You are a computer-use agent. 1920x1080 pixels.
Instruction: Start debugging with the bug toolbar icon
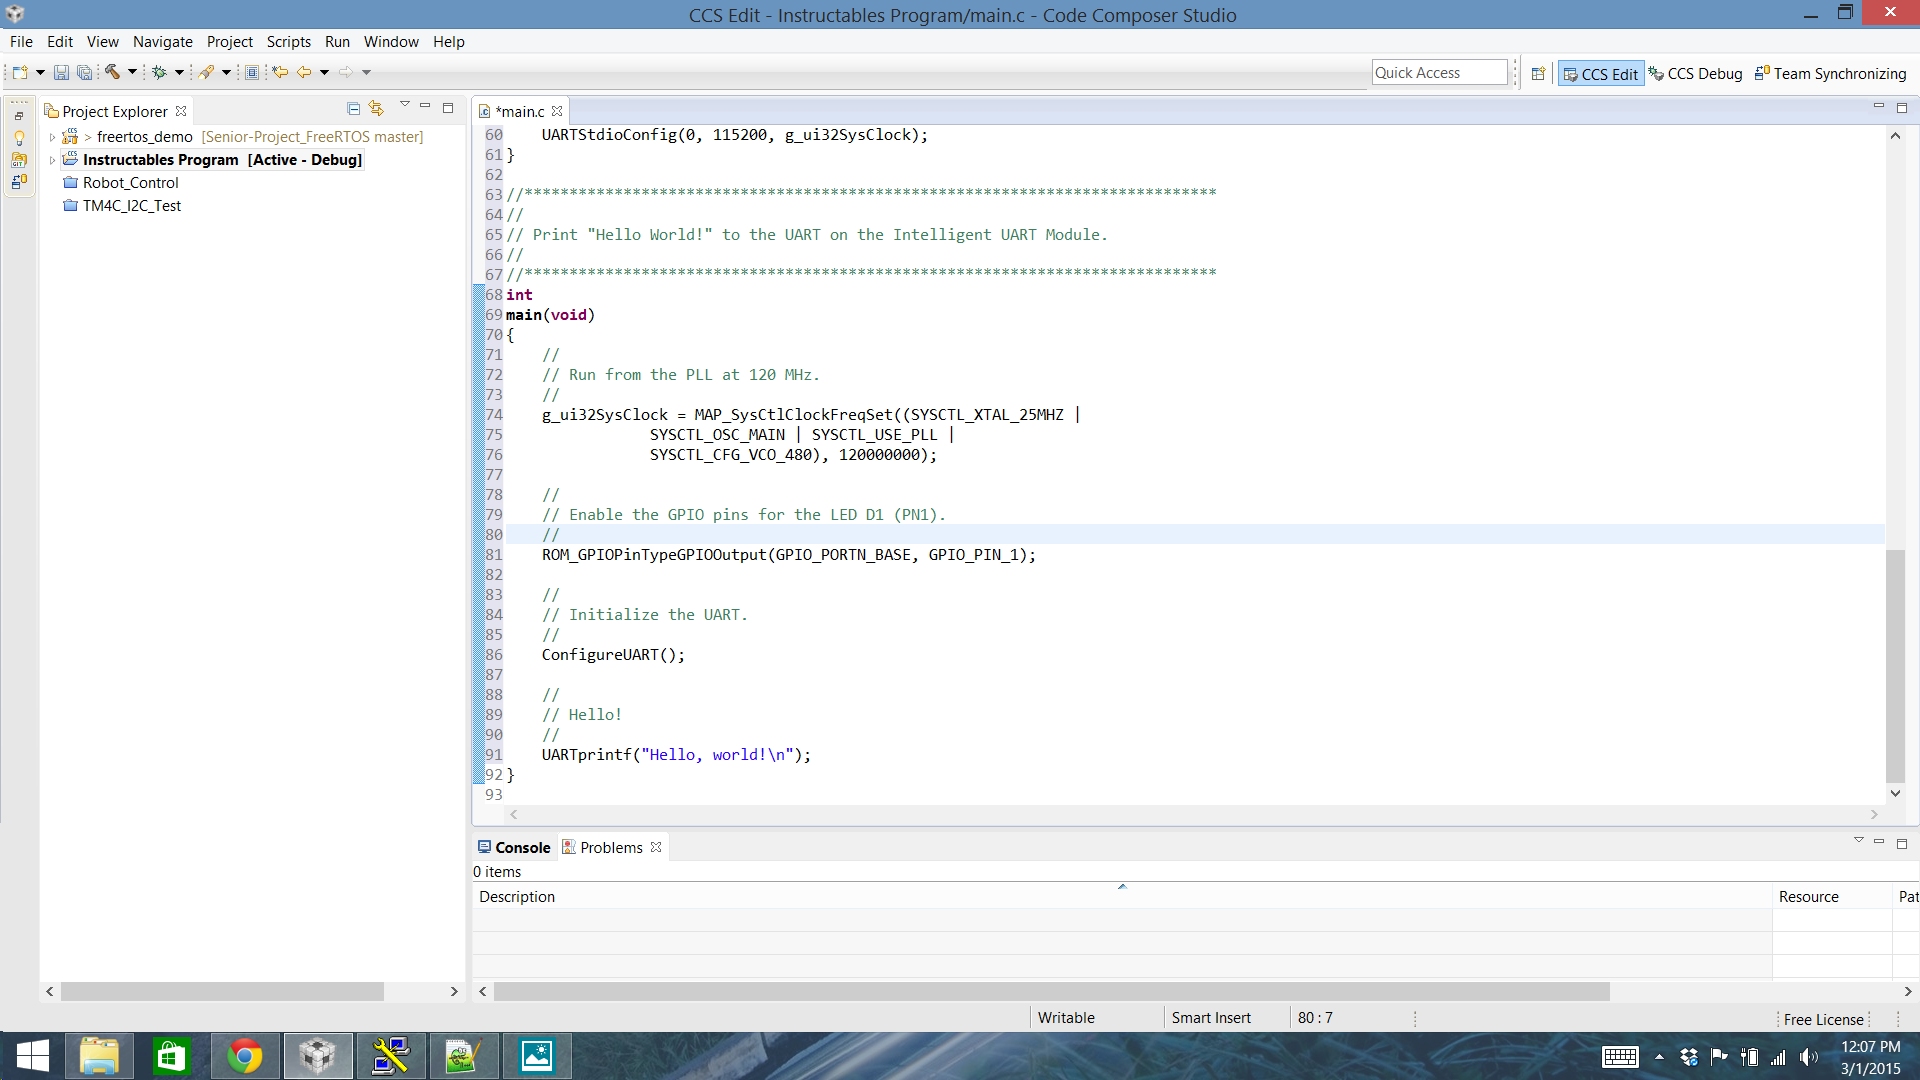[x=158, y=72]
